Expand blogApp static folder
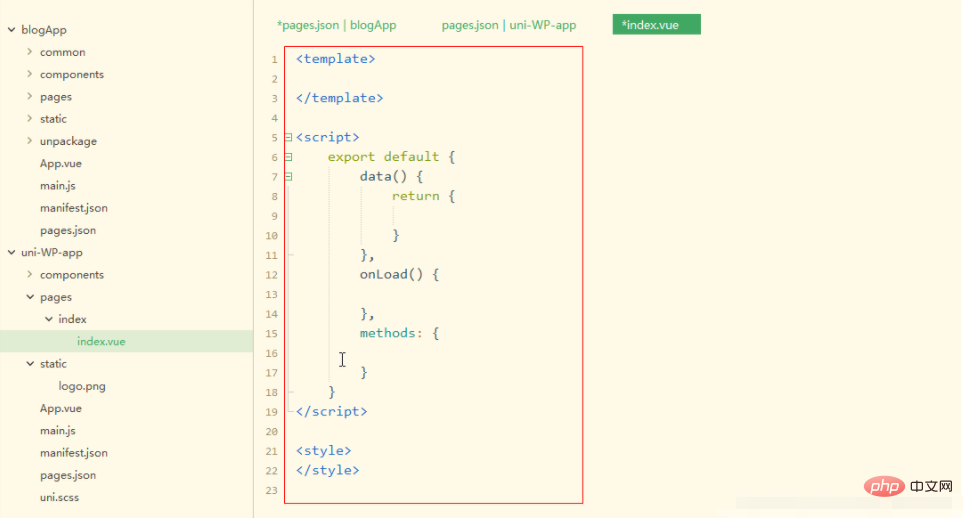This screenshot has height=519, width=963. [29, 119]
